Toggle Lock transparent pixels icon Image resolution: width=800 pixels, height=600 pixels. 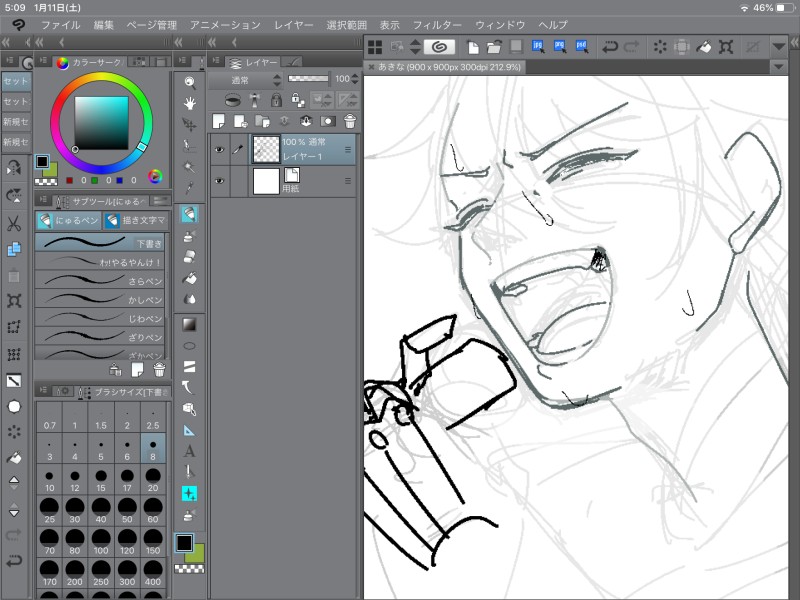[298, 99]
